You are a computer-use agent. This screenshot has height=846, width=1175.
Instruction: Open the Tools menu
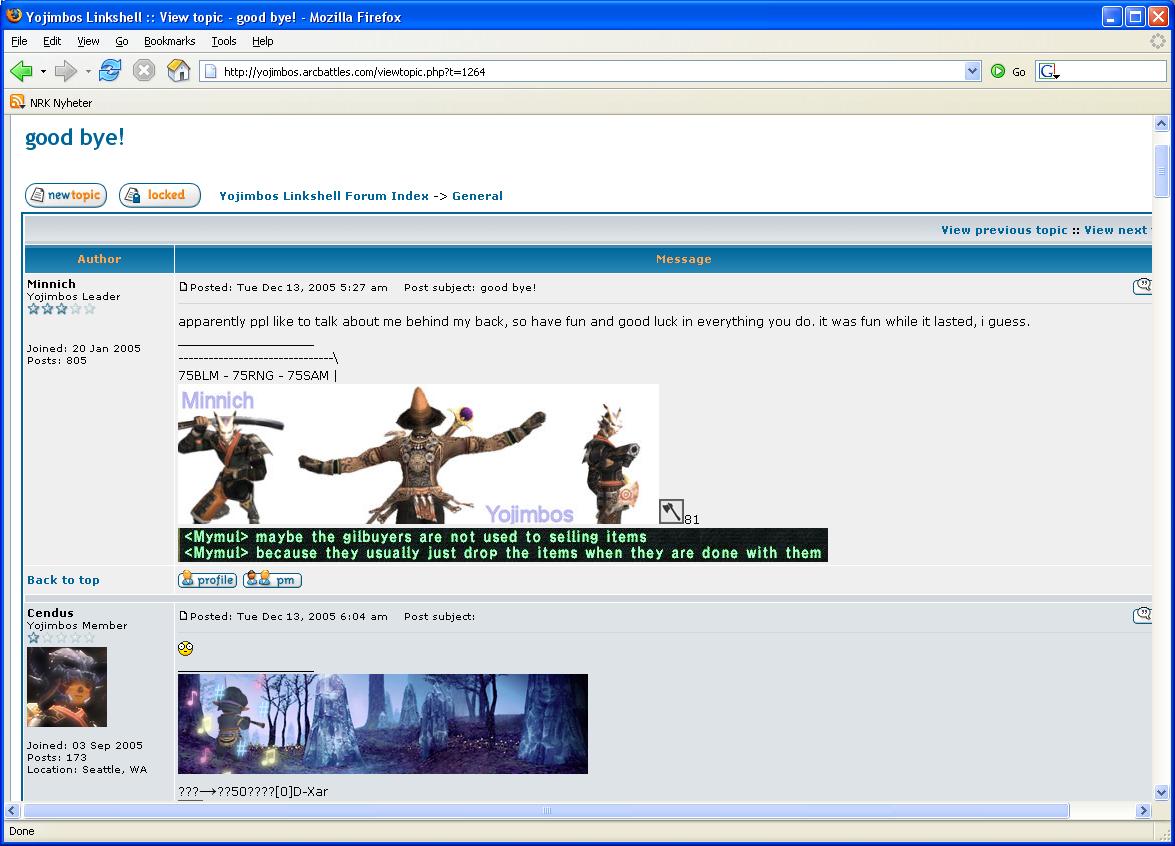223,41
